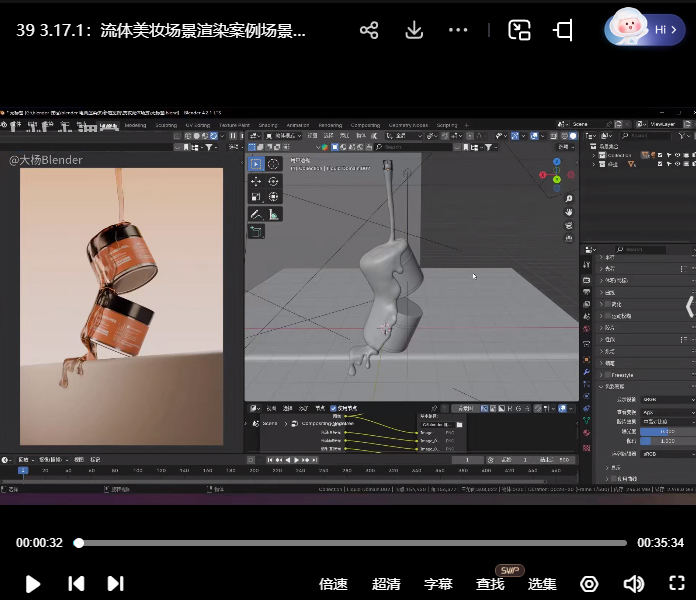Image resolution: width=696 pixels, height=600 pixels.
Task: Expand the Freestyle panel in properties
Action: click(x=622, y=374)
